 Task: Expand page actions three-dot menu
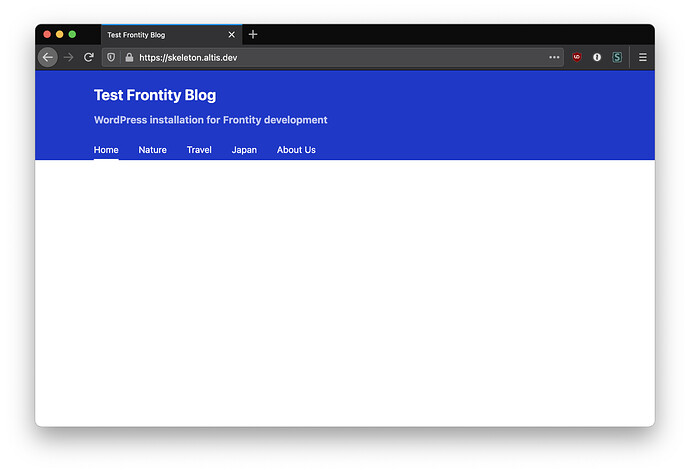pos(554,57)
